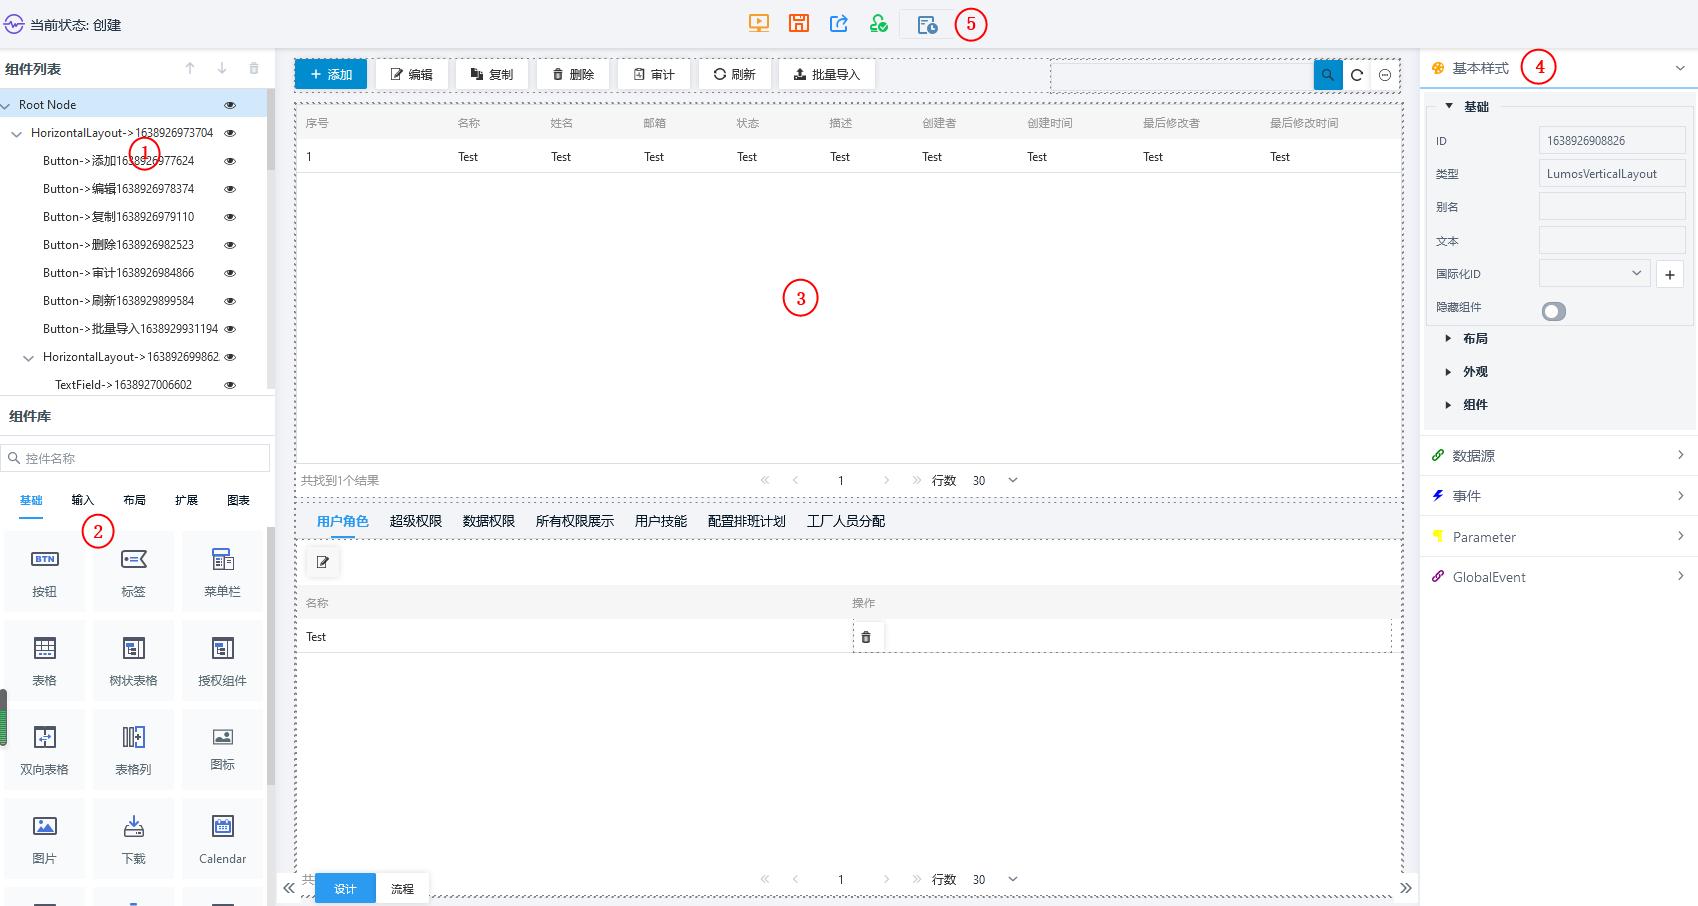Expand the 数据源 panel

(x=1559, y=455)
